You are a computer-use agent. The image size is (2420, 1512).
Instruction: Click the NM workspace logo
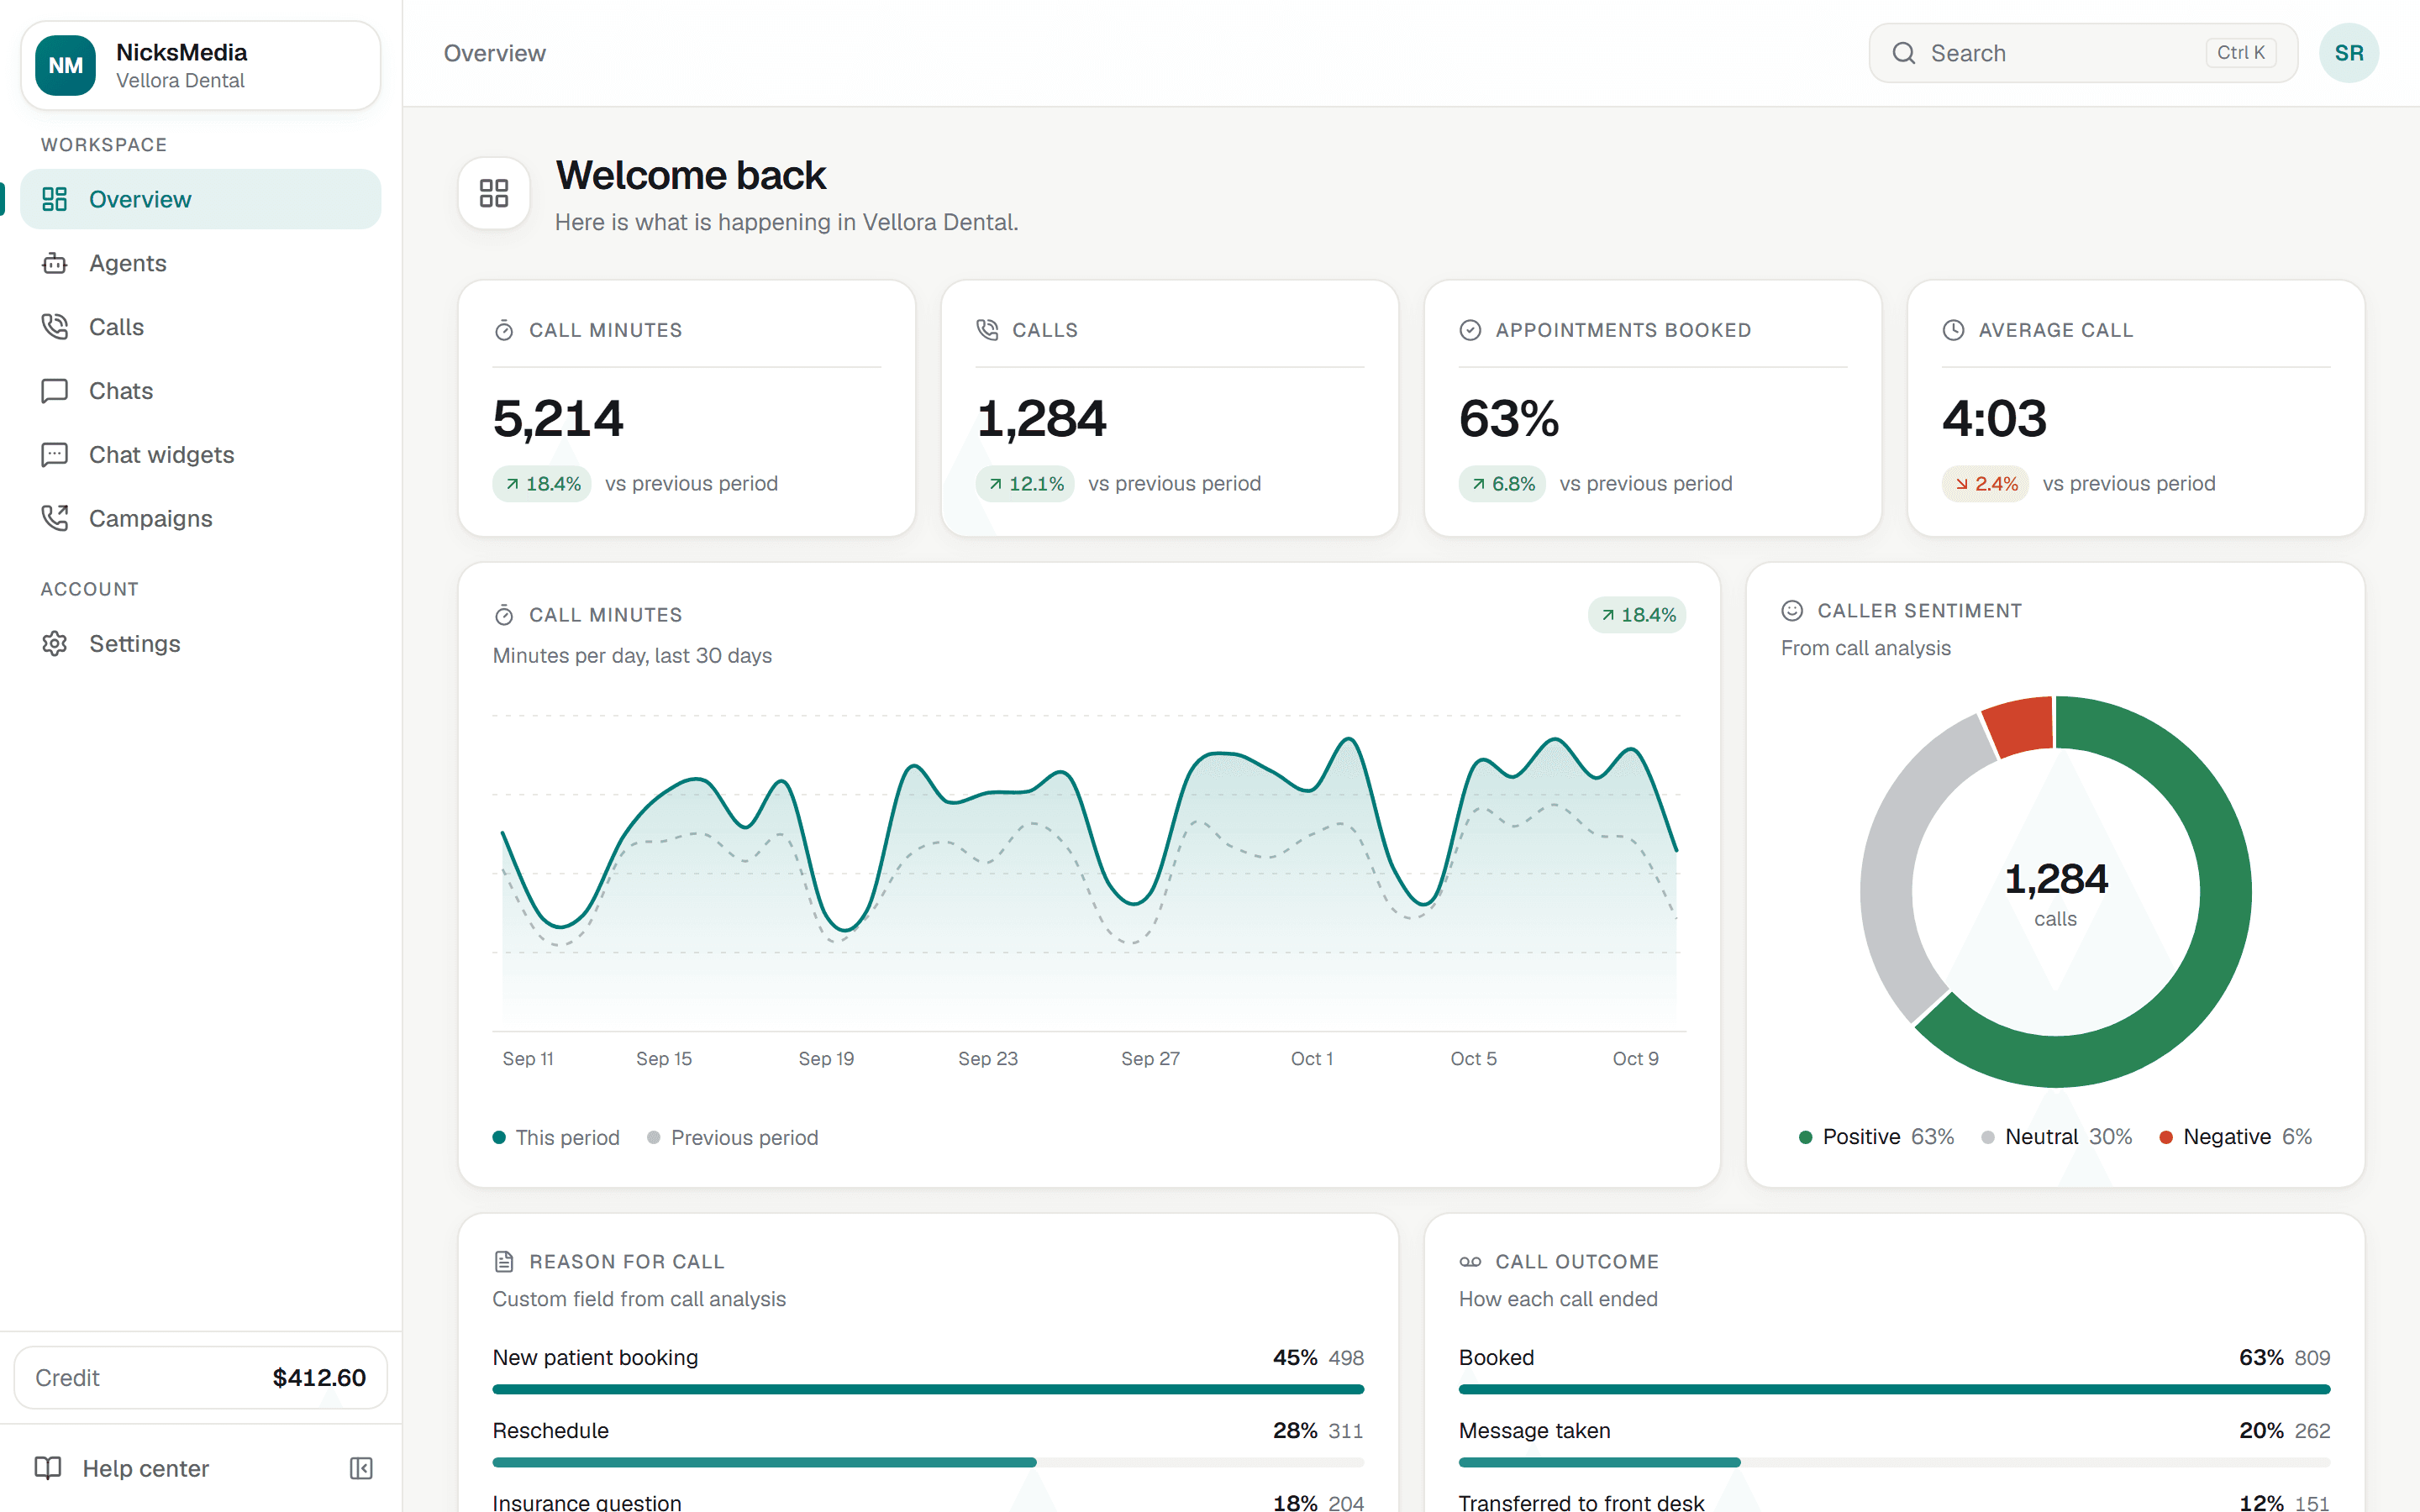[x=66, y=66]
